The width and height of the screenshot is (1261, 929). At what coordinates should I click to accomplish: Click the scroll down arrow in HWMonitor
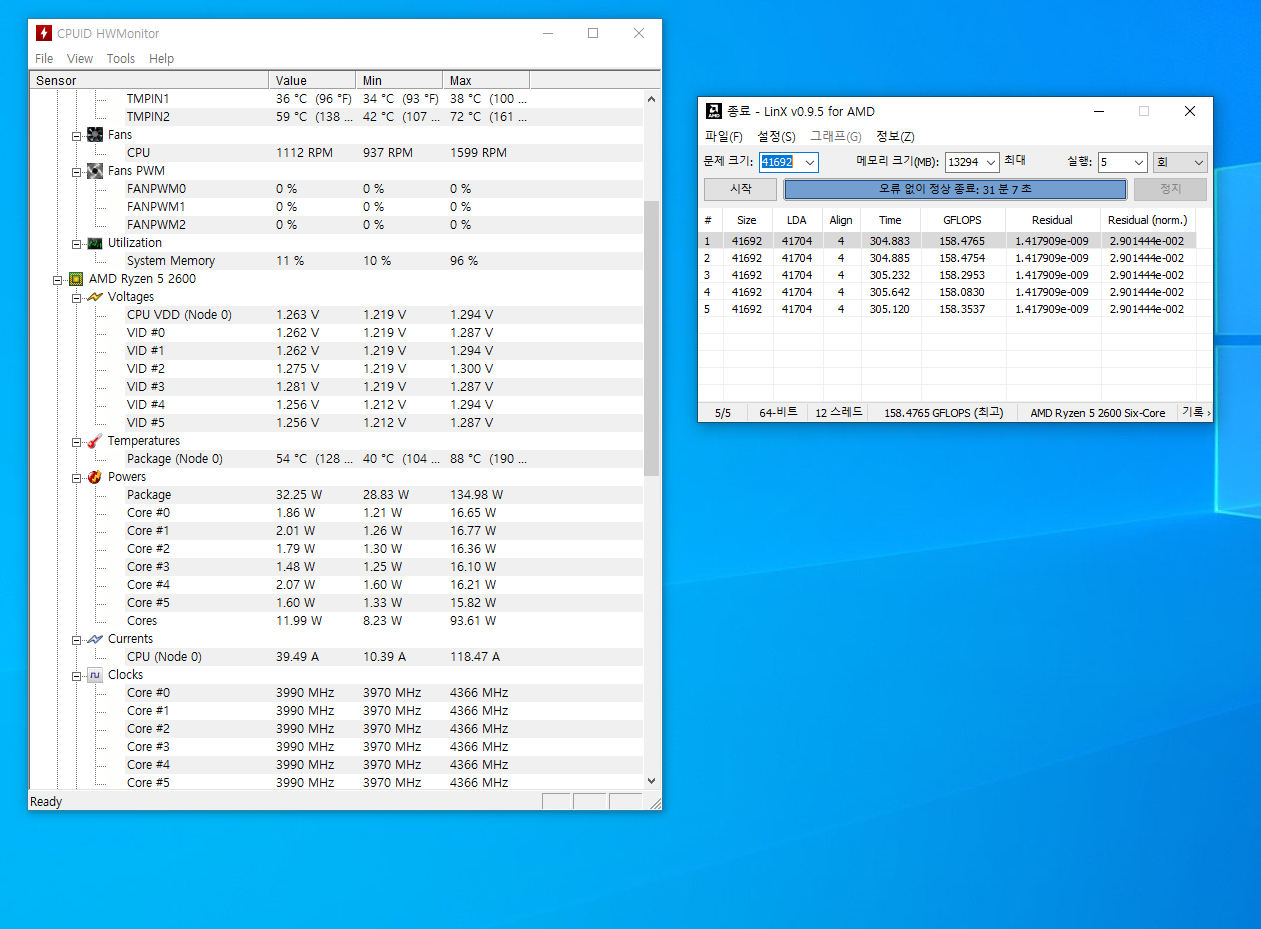click(651, 781)
